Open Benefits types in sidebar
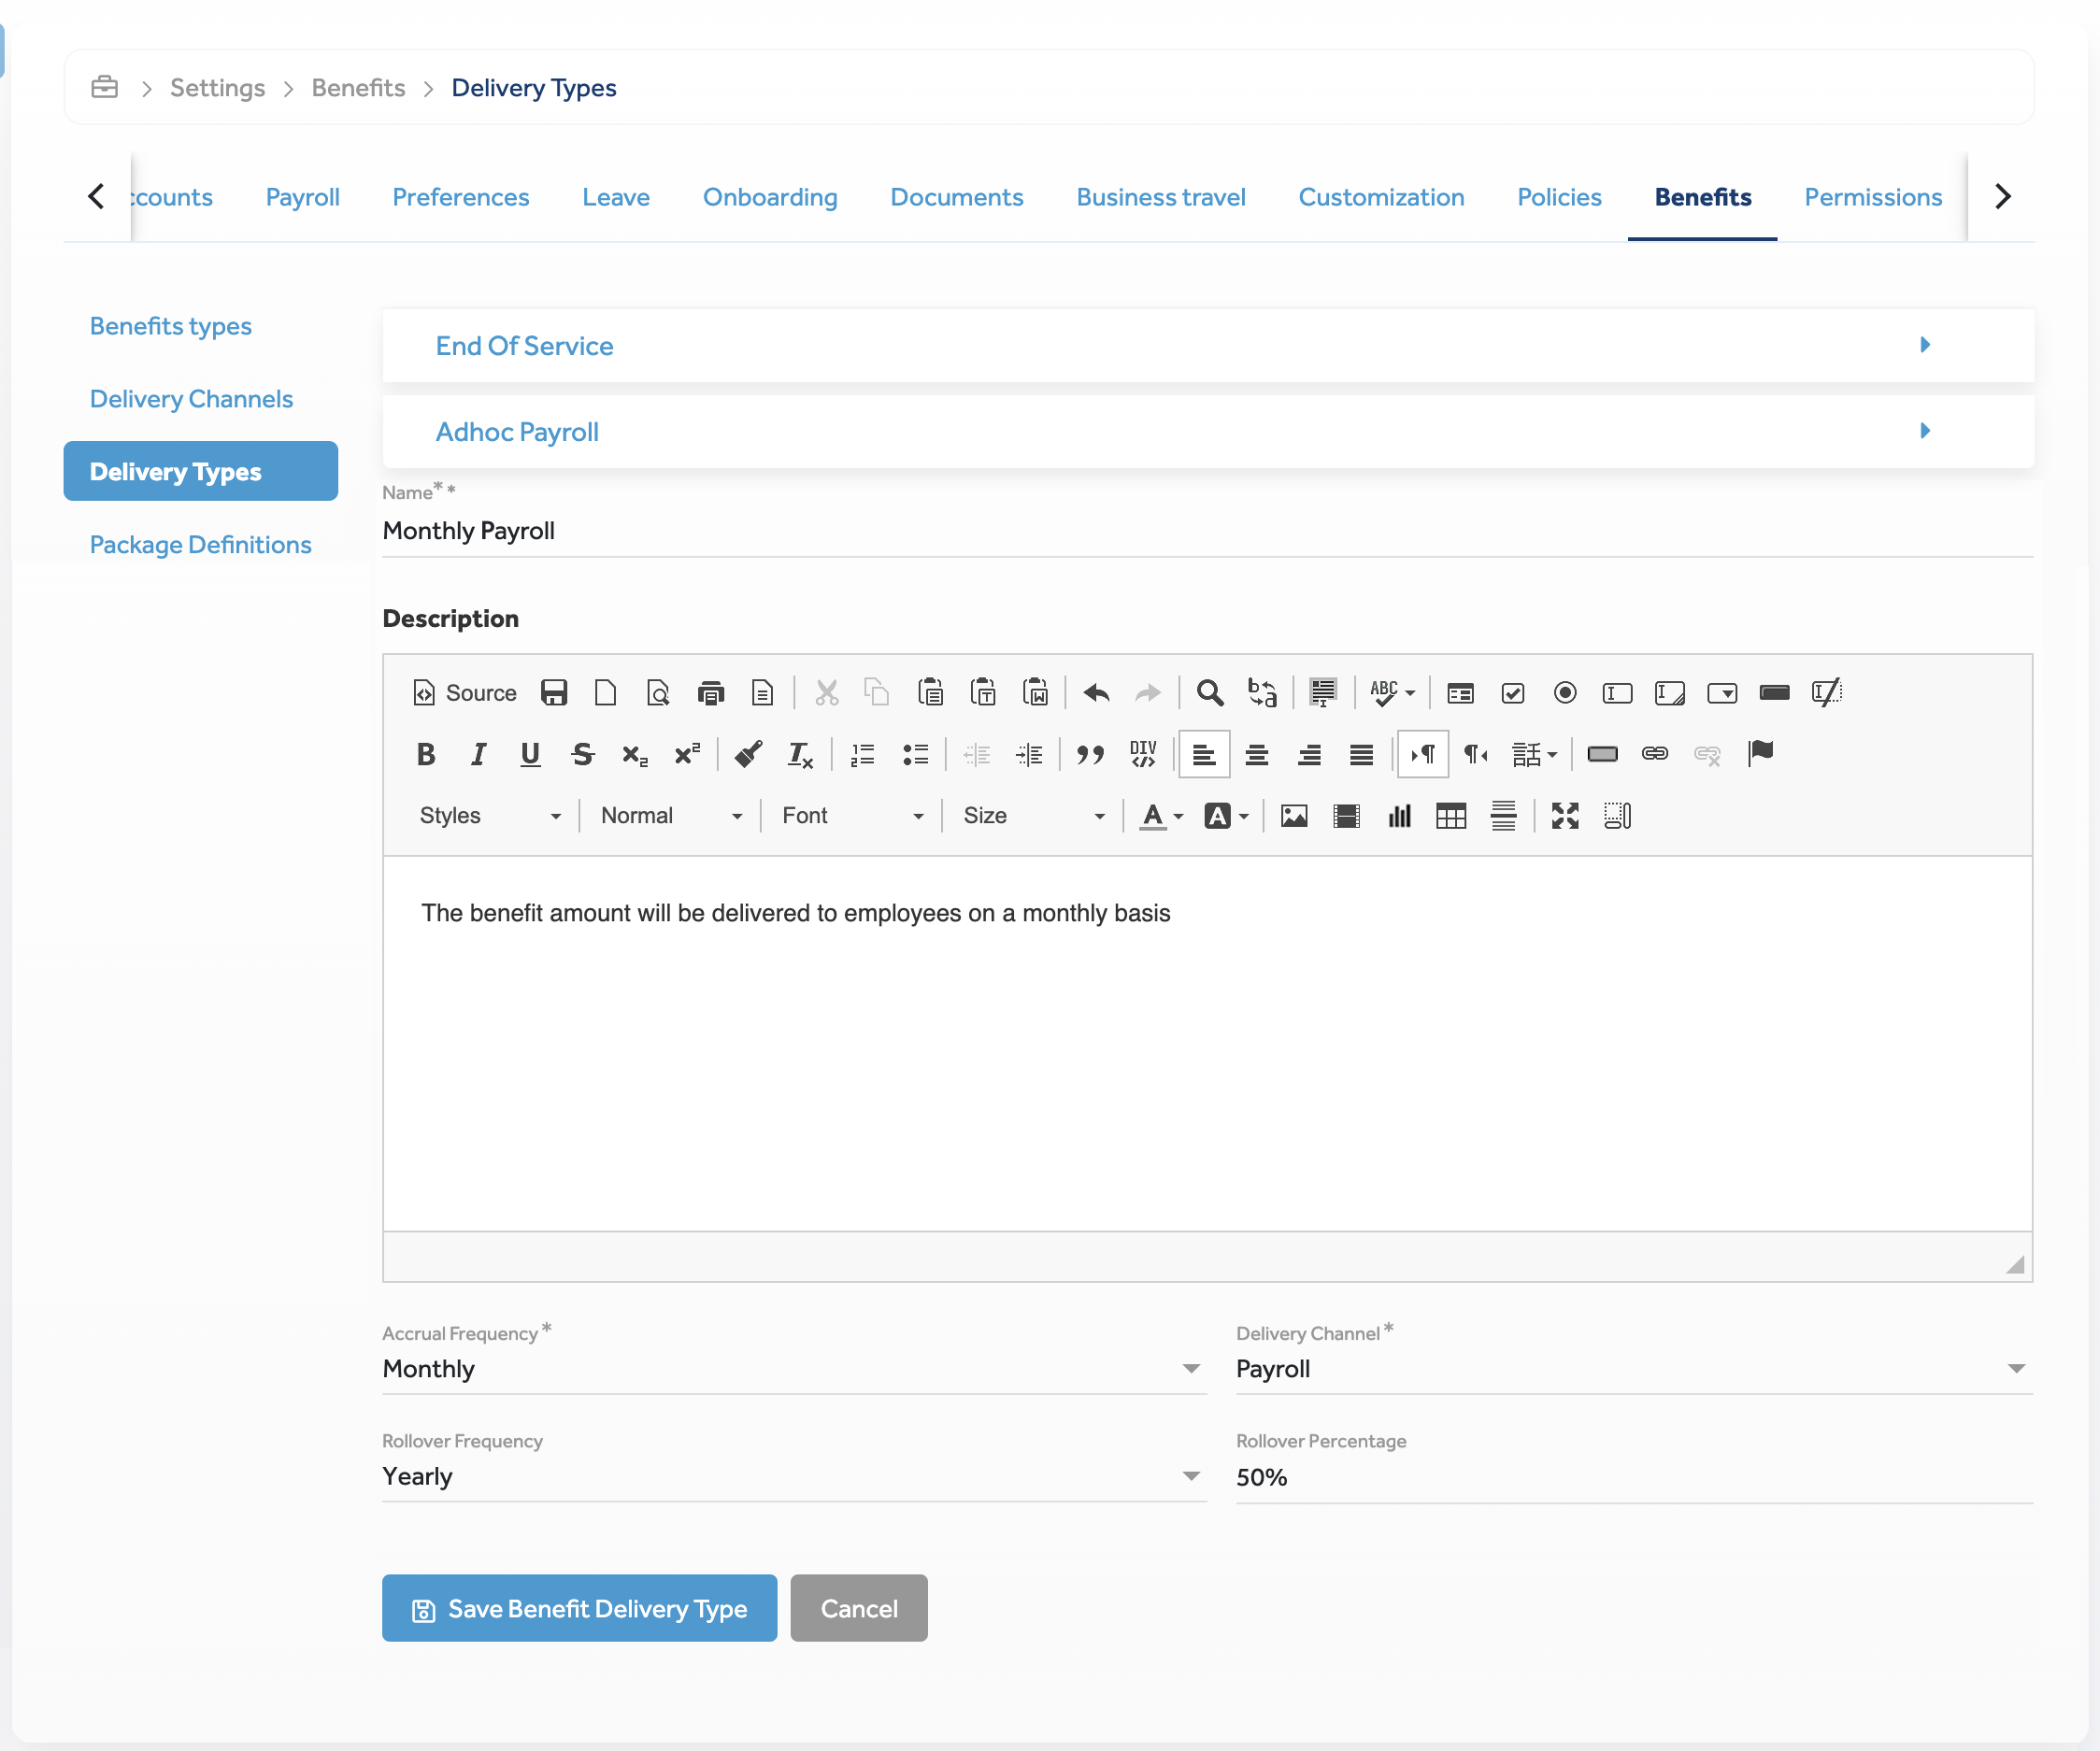Viewport: 2100px width, 1751px height. click(171, 326)
